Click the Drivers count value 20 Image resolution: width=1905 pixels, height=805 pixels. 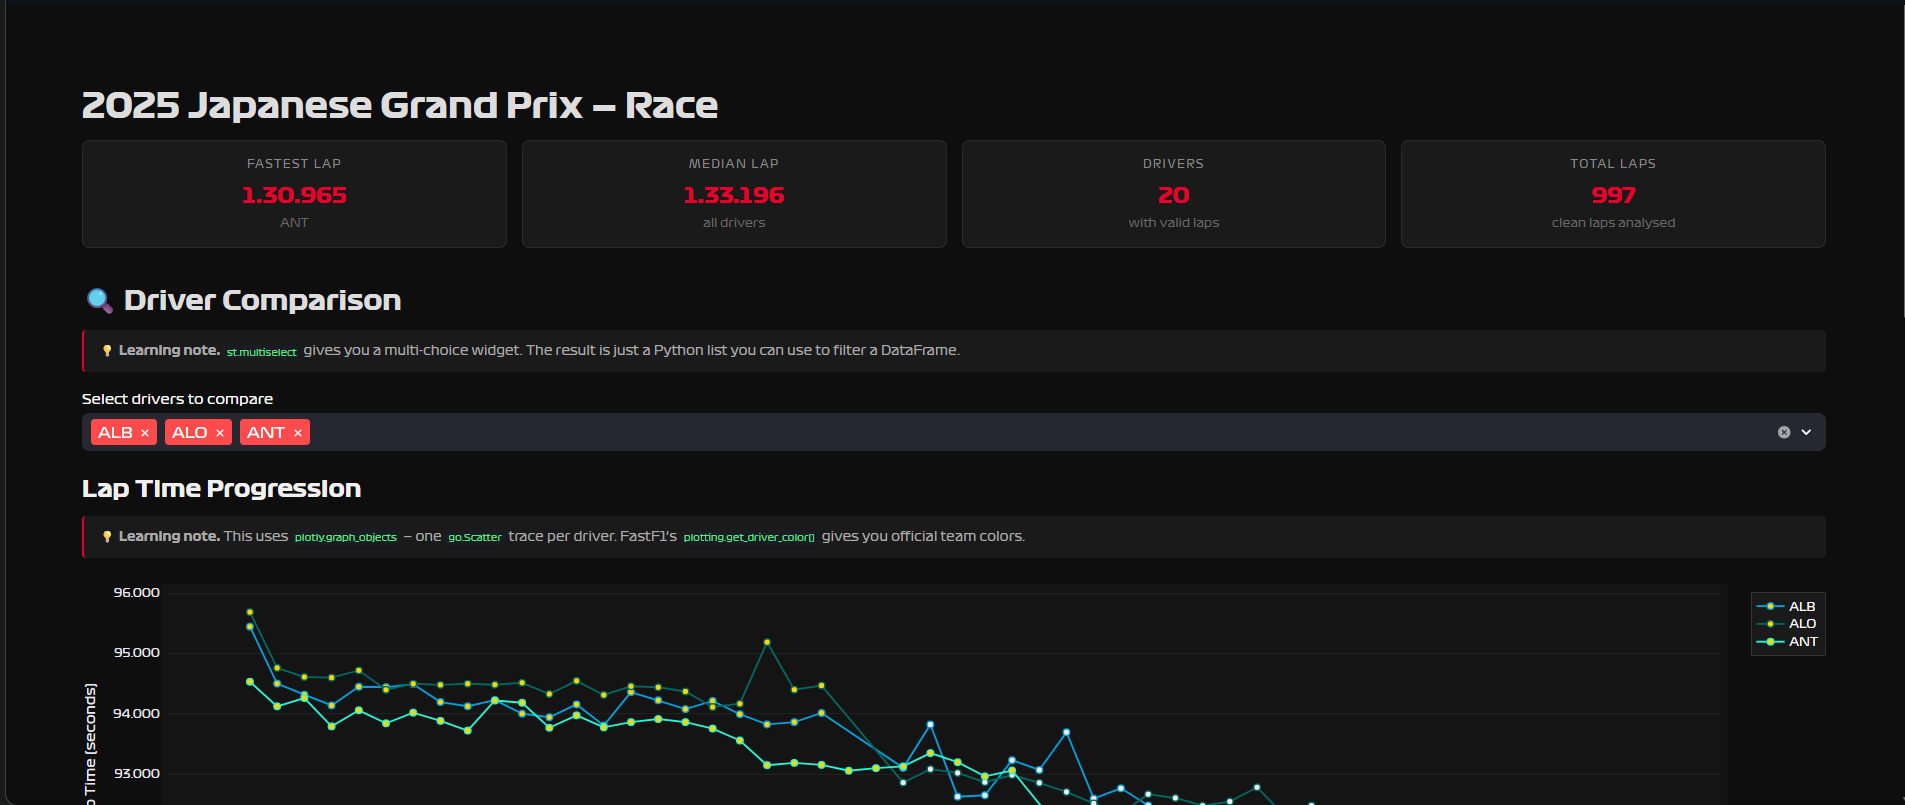click(x=1173, y=195)
